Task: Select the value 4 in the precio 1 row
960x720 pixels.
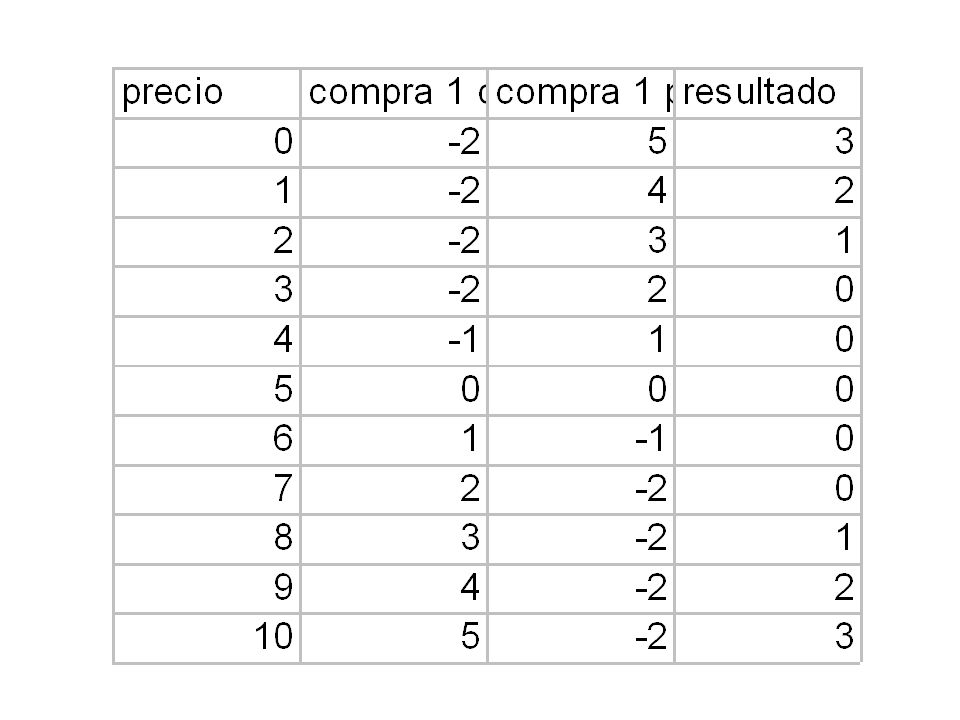Action: (x=581, y=192)
